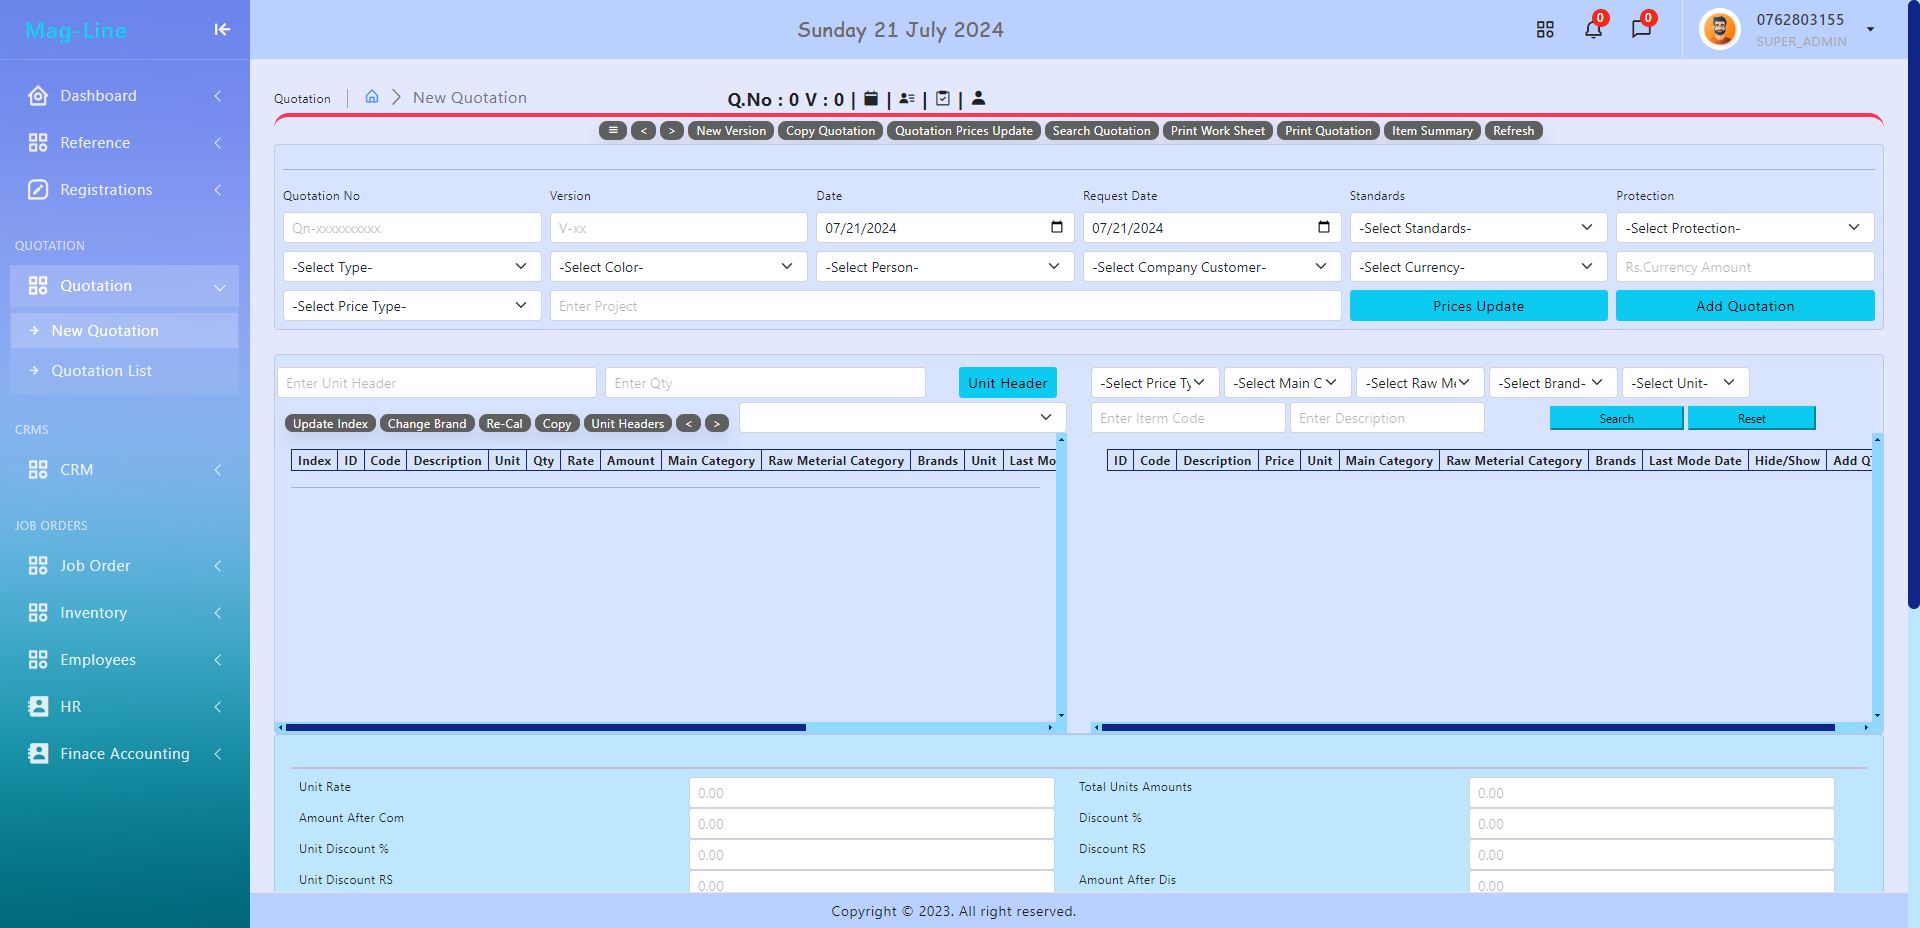Click the hamburger list button in toolbar
1920x928 pixels.
612,131
